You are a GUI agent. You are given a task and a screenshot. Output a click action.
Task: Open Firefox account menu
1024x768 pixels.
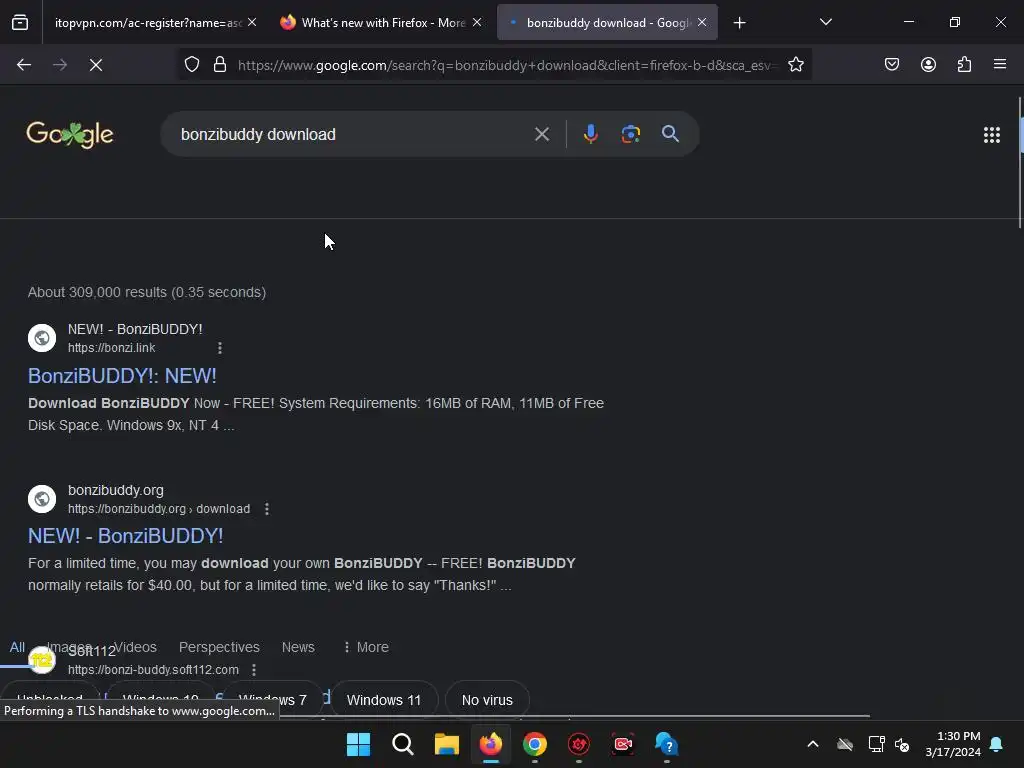(x=928, y=65)
